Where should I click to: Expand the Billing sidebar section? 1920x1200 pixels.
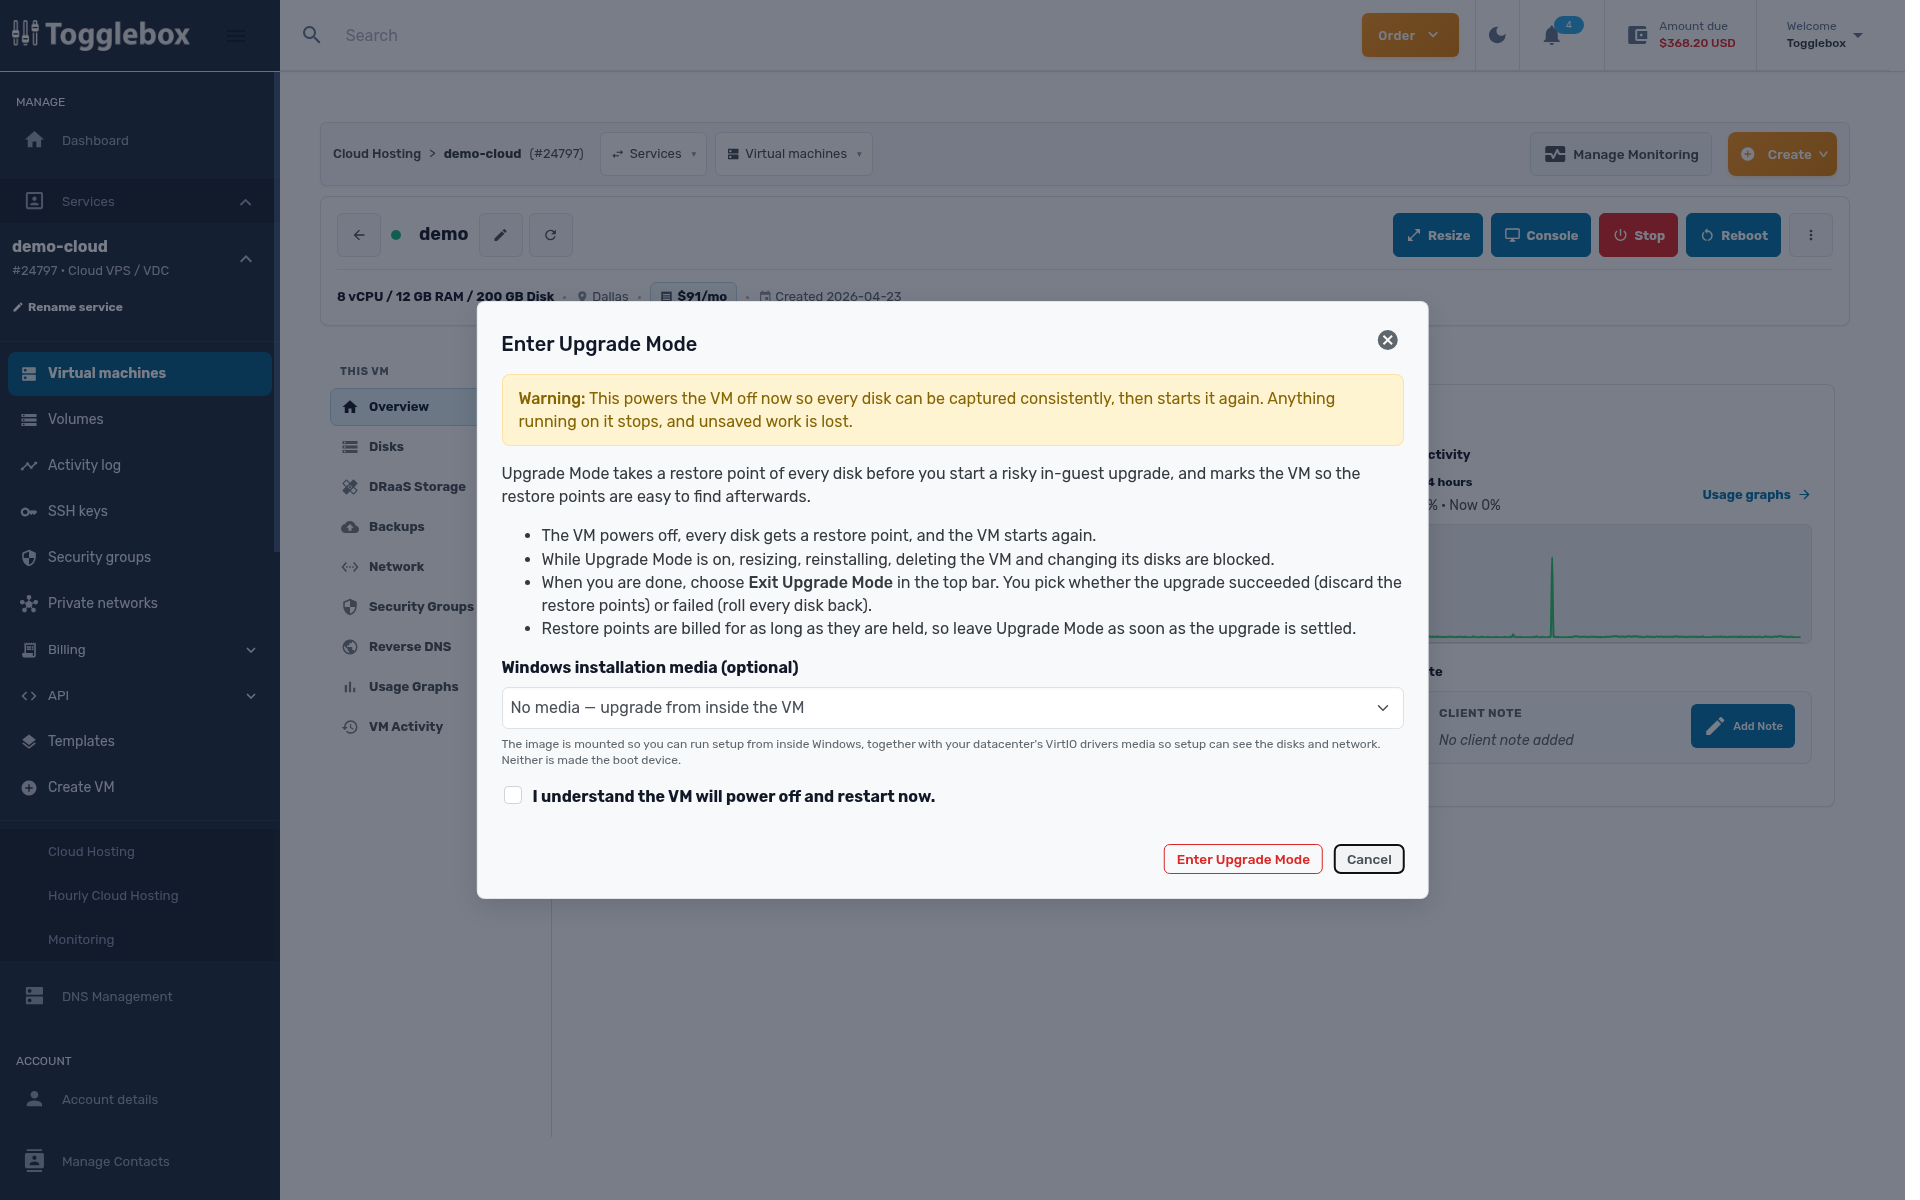pos(140,650)
